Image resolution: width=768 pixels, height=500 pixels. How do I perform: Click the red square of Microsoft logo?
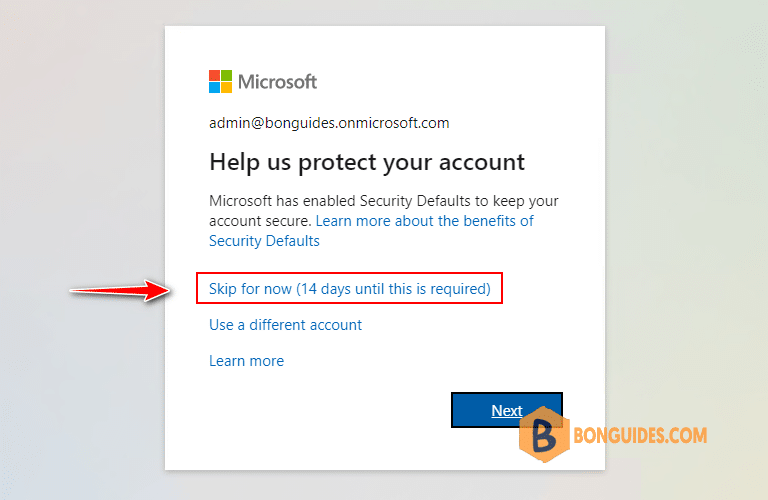215,75
